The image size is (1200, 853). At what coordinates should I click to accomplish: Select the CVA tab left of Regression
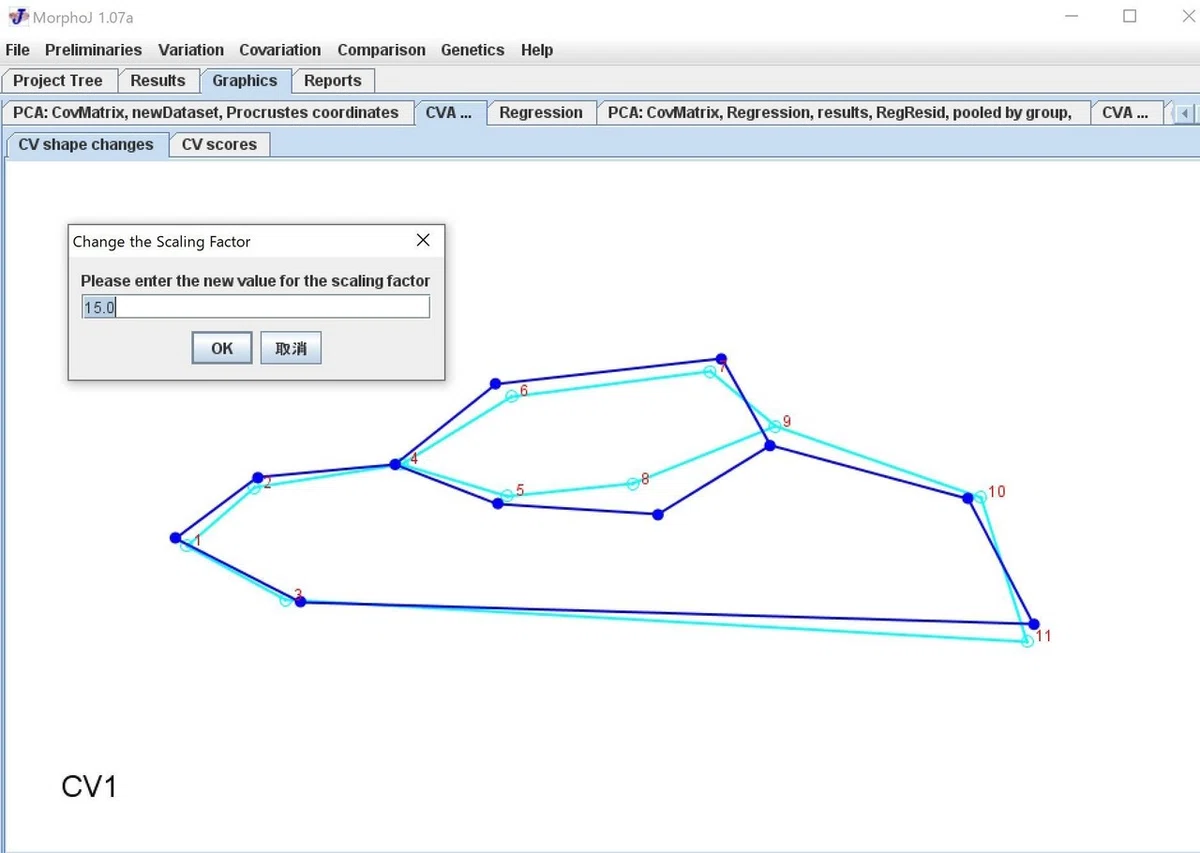[449, 113]
